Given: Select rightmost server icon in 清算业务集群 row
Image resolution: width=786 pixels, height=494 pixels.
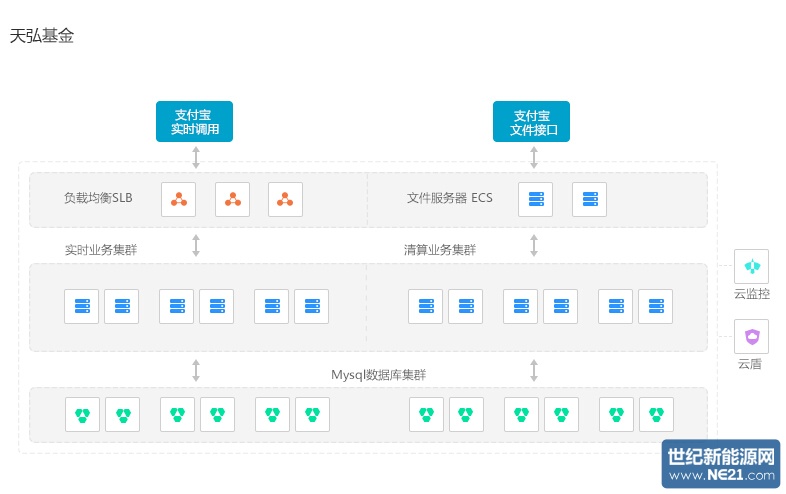Looking at the screenshot, I should (655, 307).
